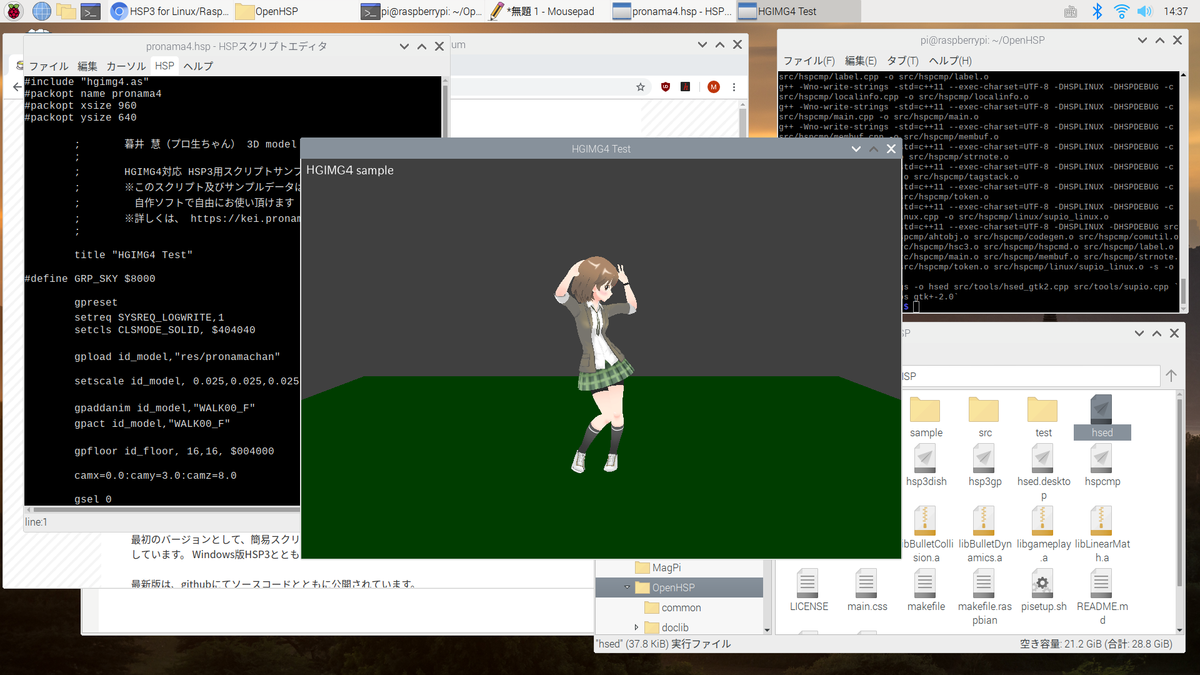The width and height of the screenshot is (1200, 675).
Task: Select the LICENSE file
Action: (808, 590)
